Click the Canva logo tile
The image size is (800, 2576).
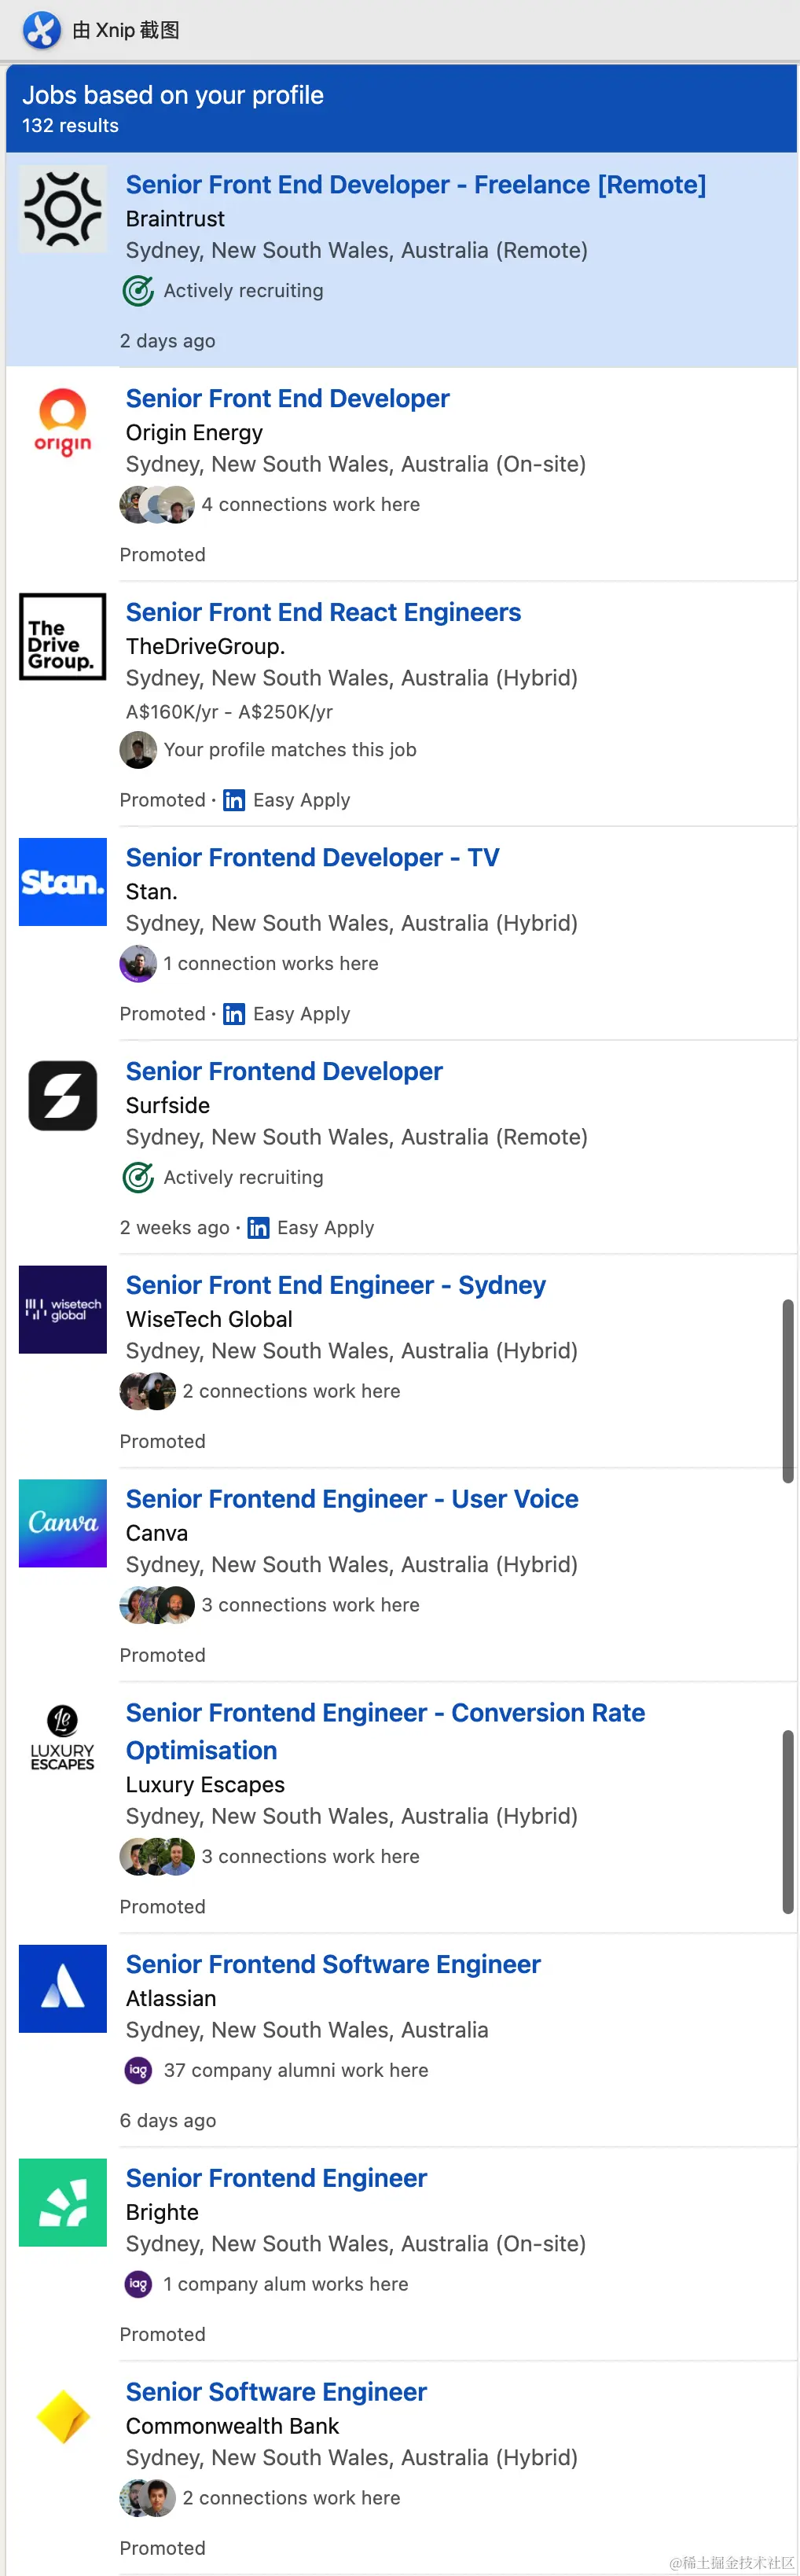(x=63, y=1523)
